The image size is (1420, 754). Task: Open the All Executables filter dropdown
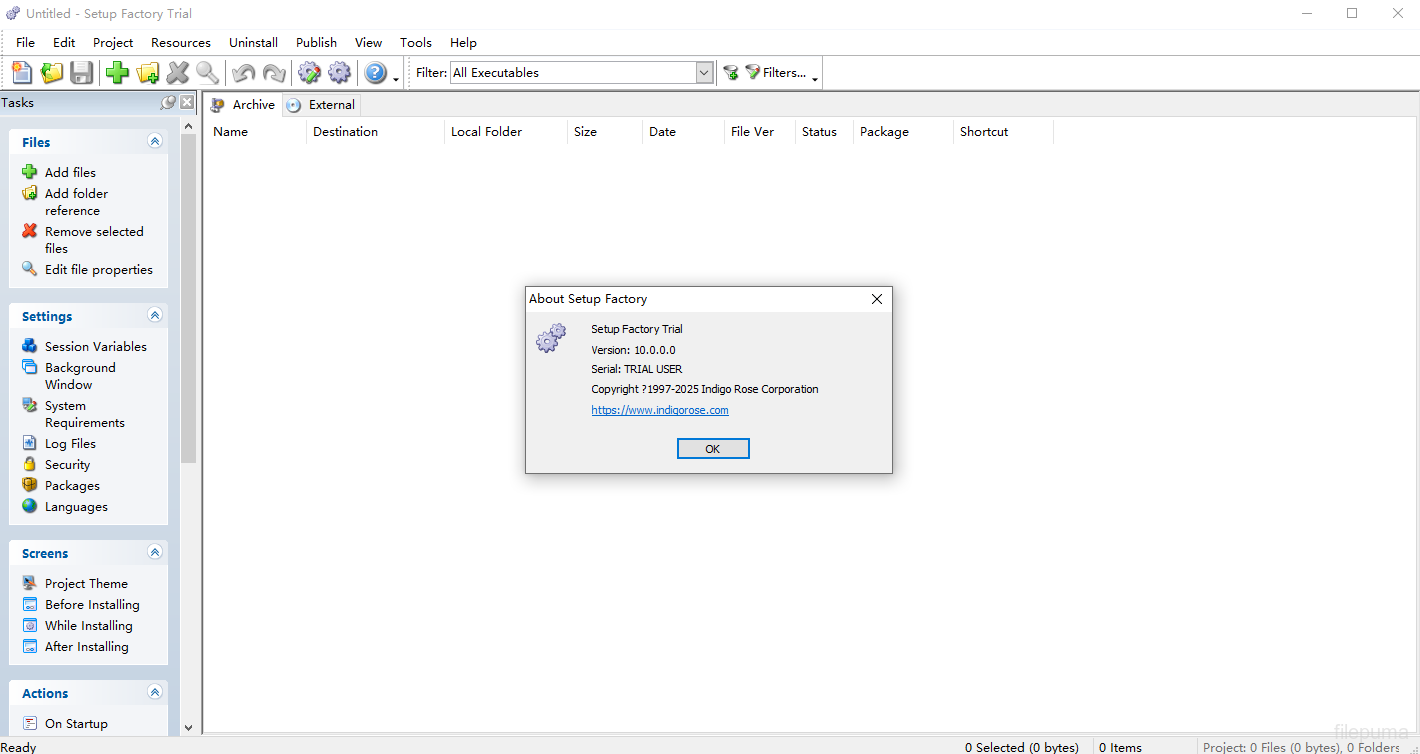tap(703, 72)
